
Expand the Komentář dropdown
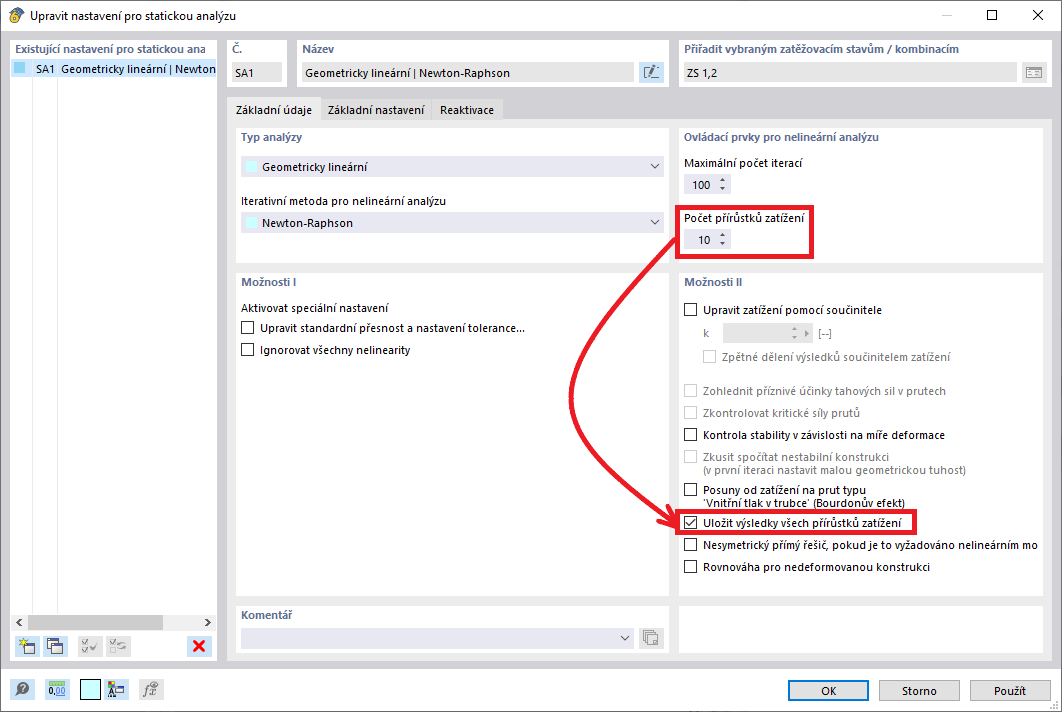[627, 638]
